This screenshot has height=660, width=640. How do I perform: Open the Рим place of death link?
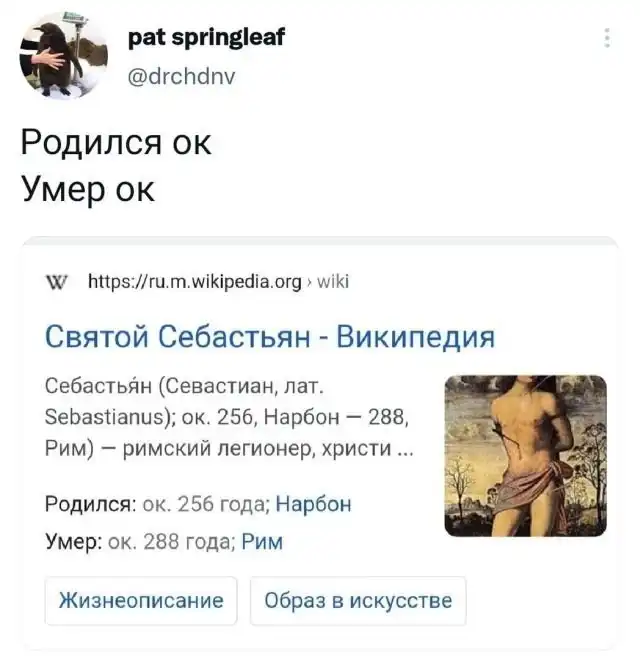(262, 541)
